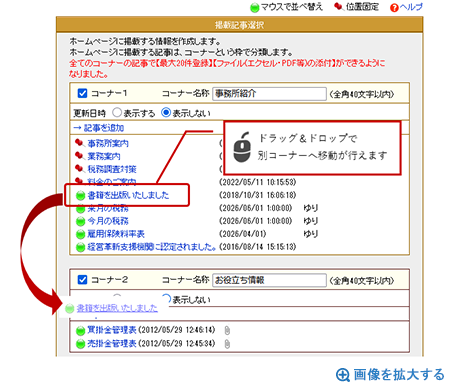Click the date (2026/04/01) on 雇用保険料率表 row
The image size is (450, 386).
tap(242, 234)
